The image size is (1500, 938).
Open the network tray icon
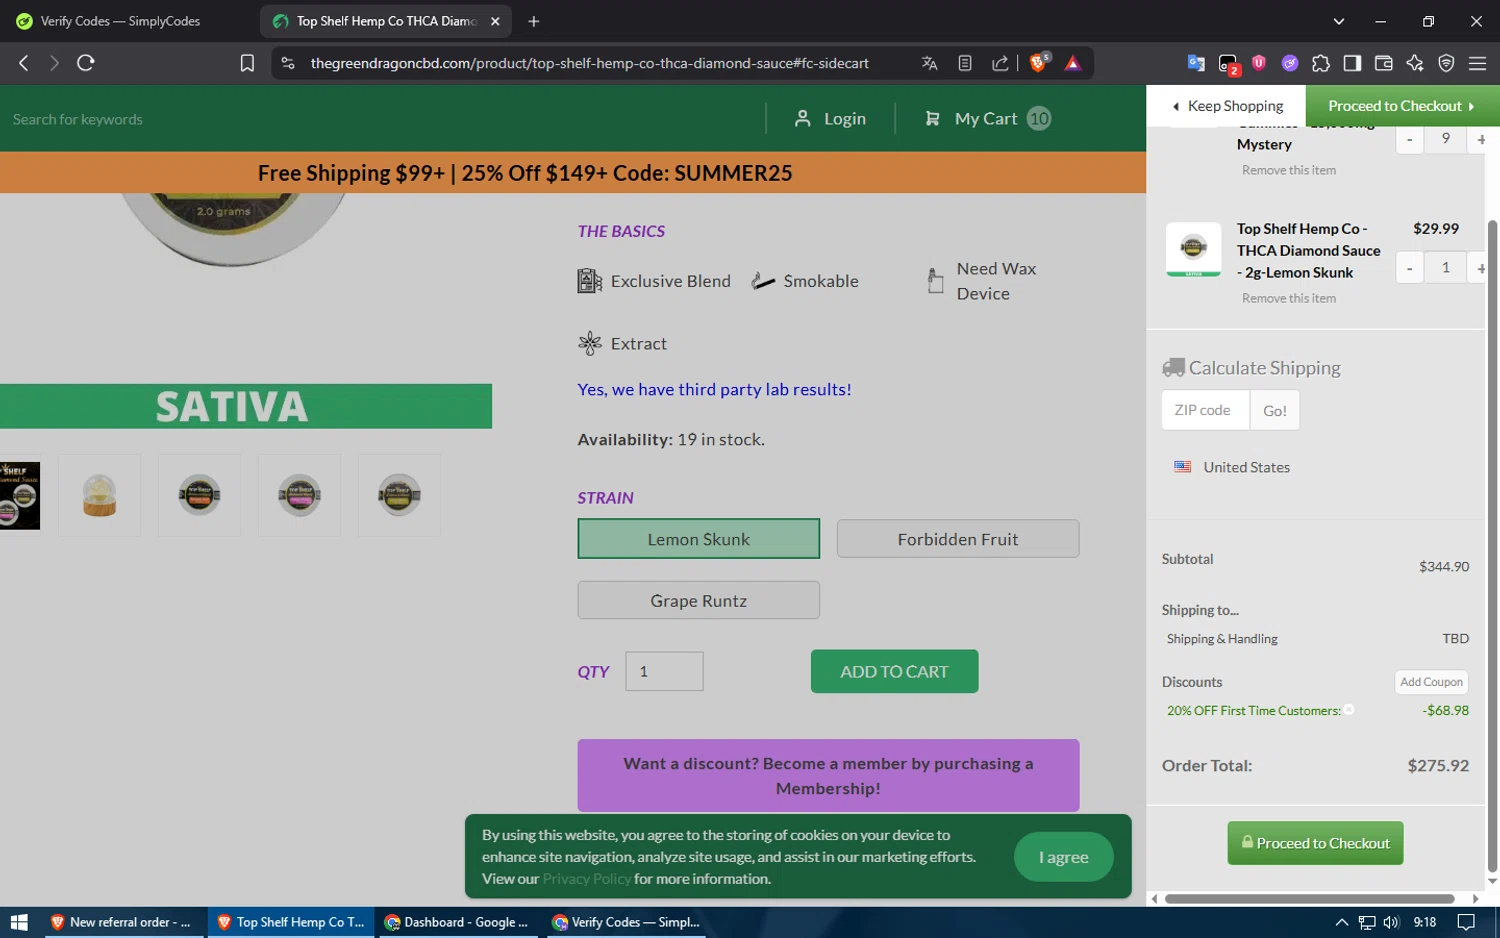tap(1367, 922)
